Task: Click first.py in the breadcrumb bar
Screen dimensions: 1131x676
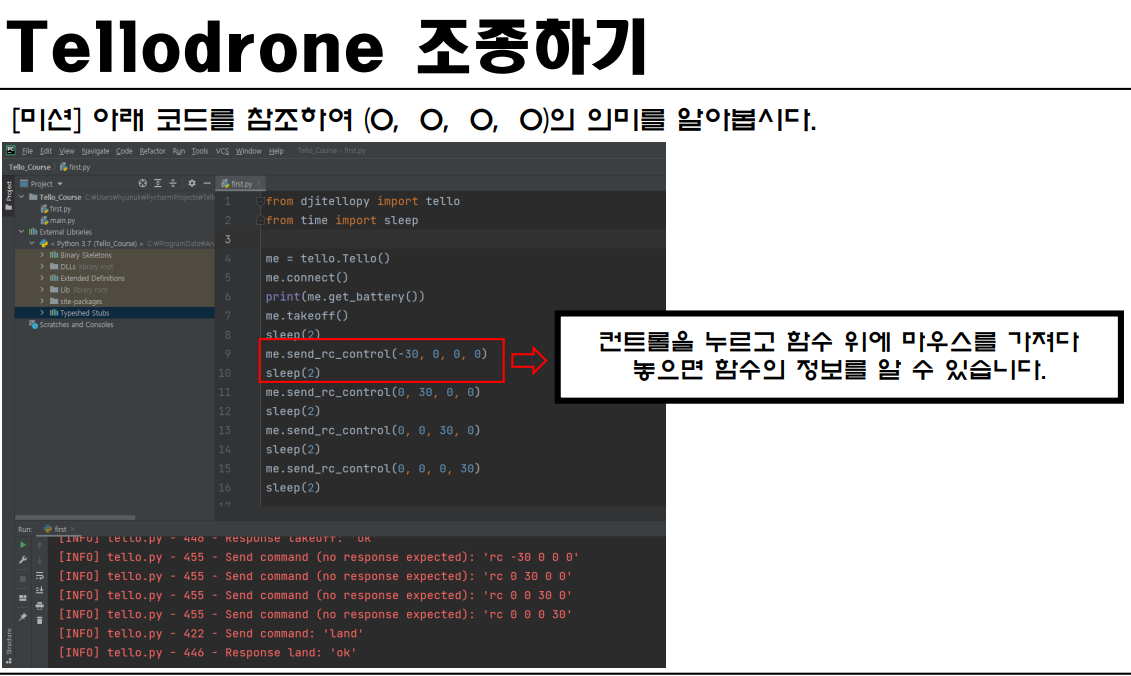Action: point(75,167)
